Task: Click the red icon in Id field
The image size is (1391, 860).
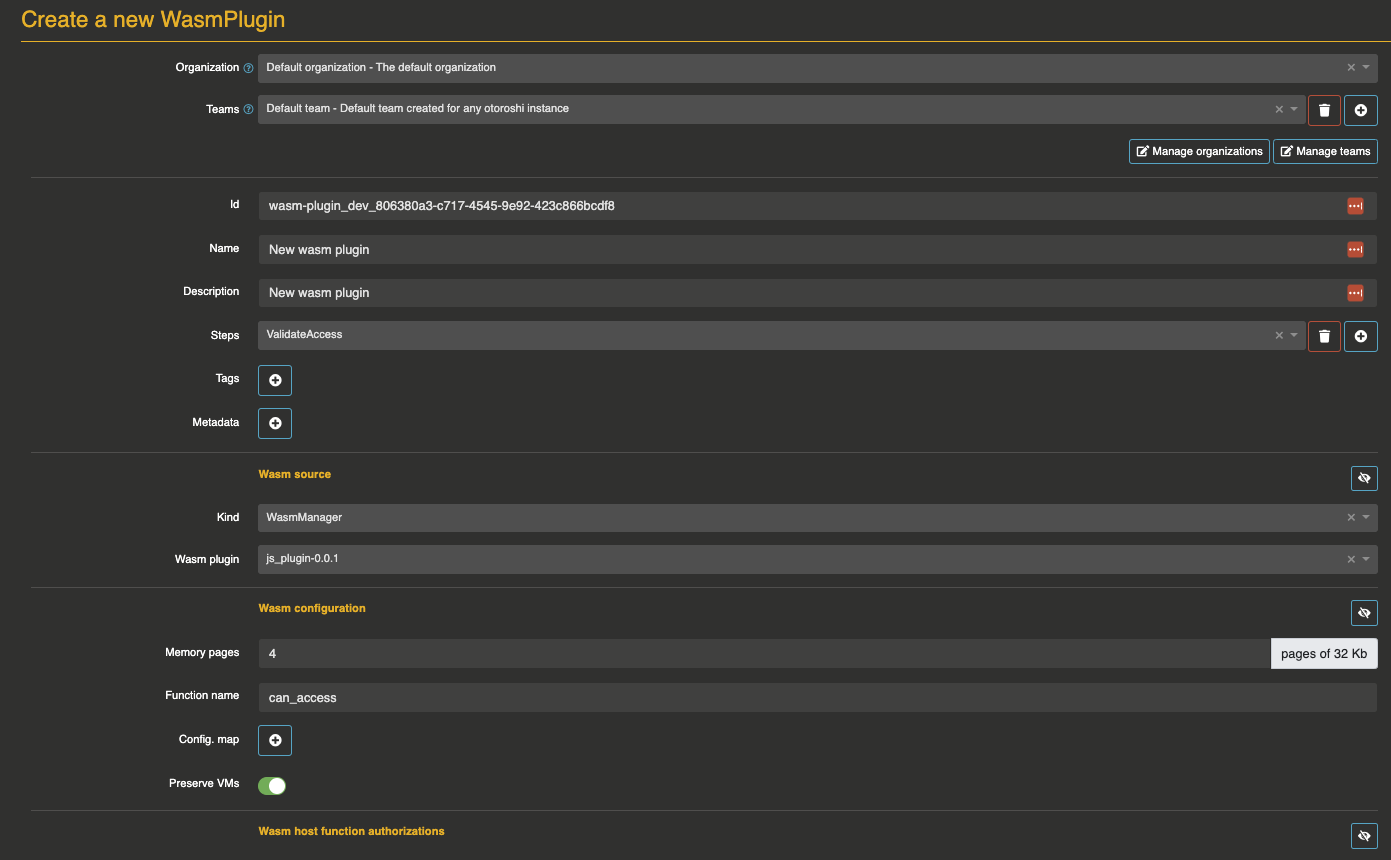Action: pos(1355,206)
